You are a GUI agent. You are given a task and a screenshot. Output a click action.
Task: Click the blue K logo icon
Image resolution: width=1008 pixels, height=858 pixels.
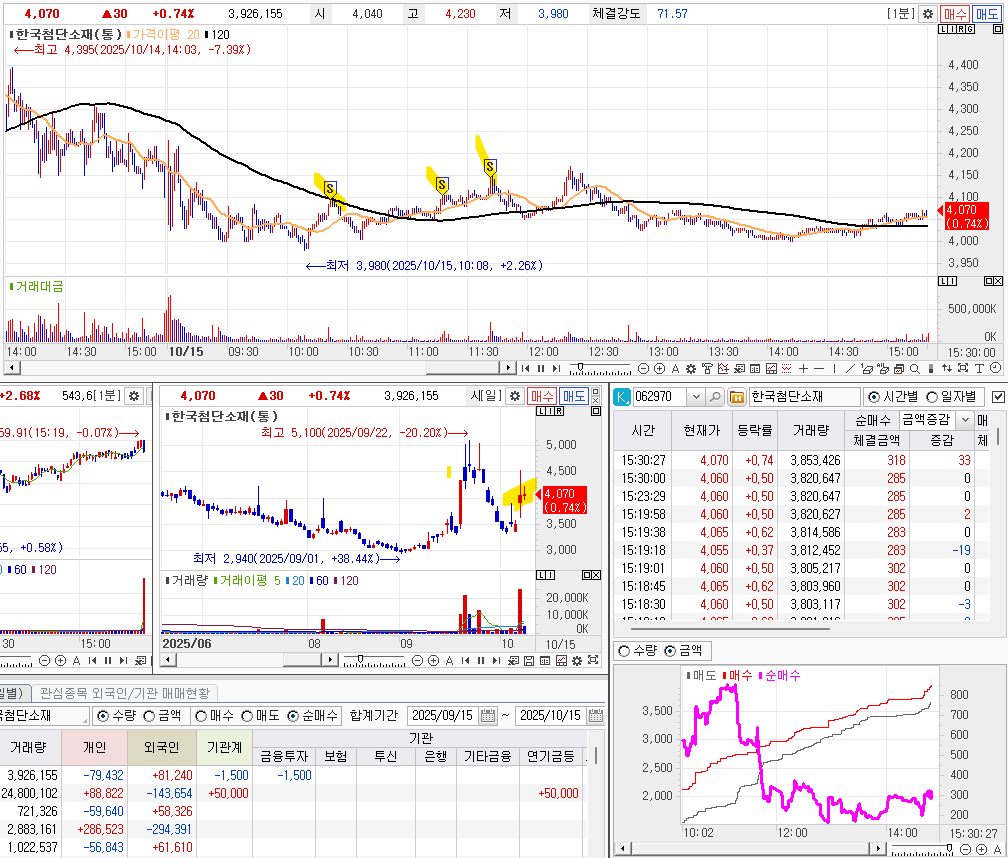click(622, 397)
